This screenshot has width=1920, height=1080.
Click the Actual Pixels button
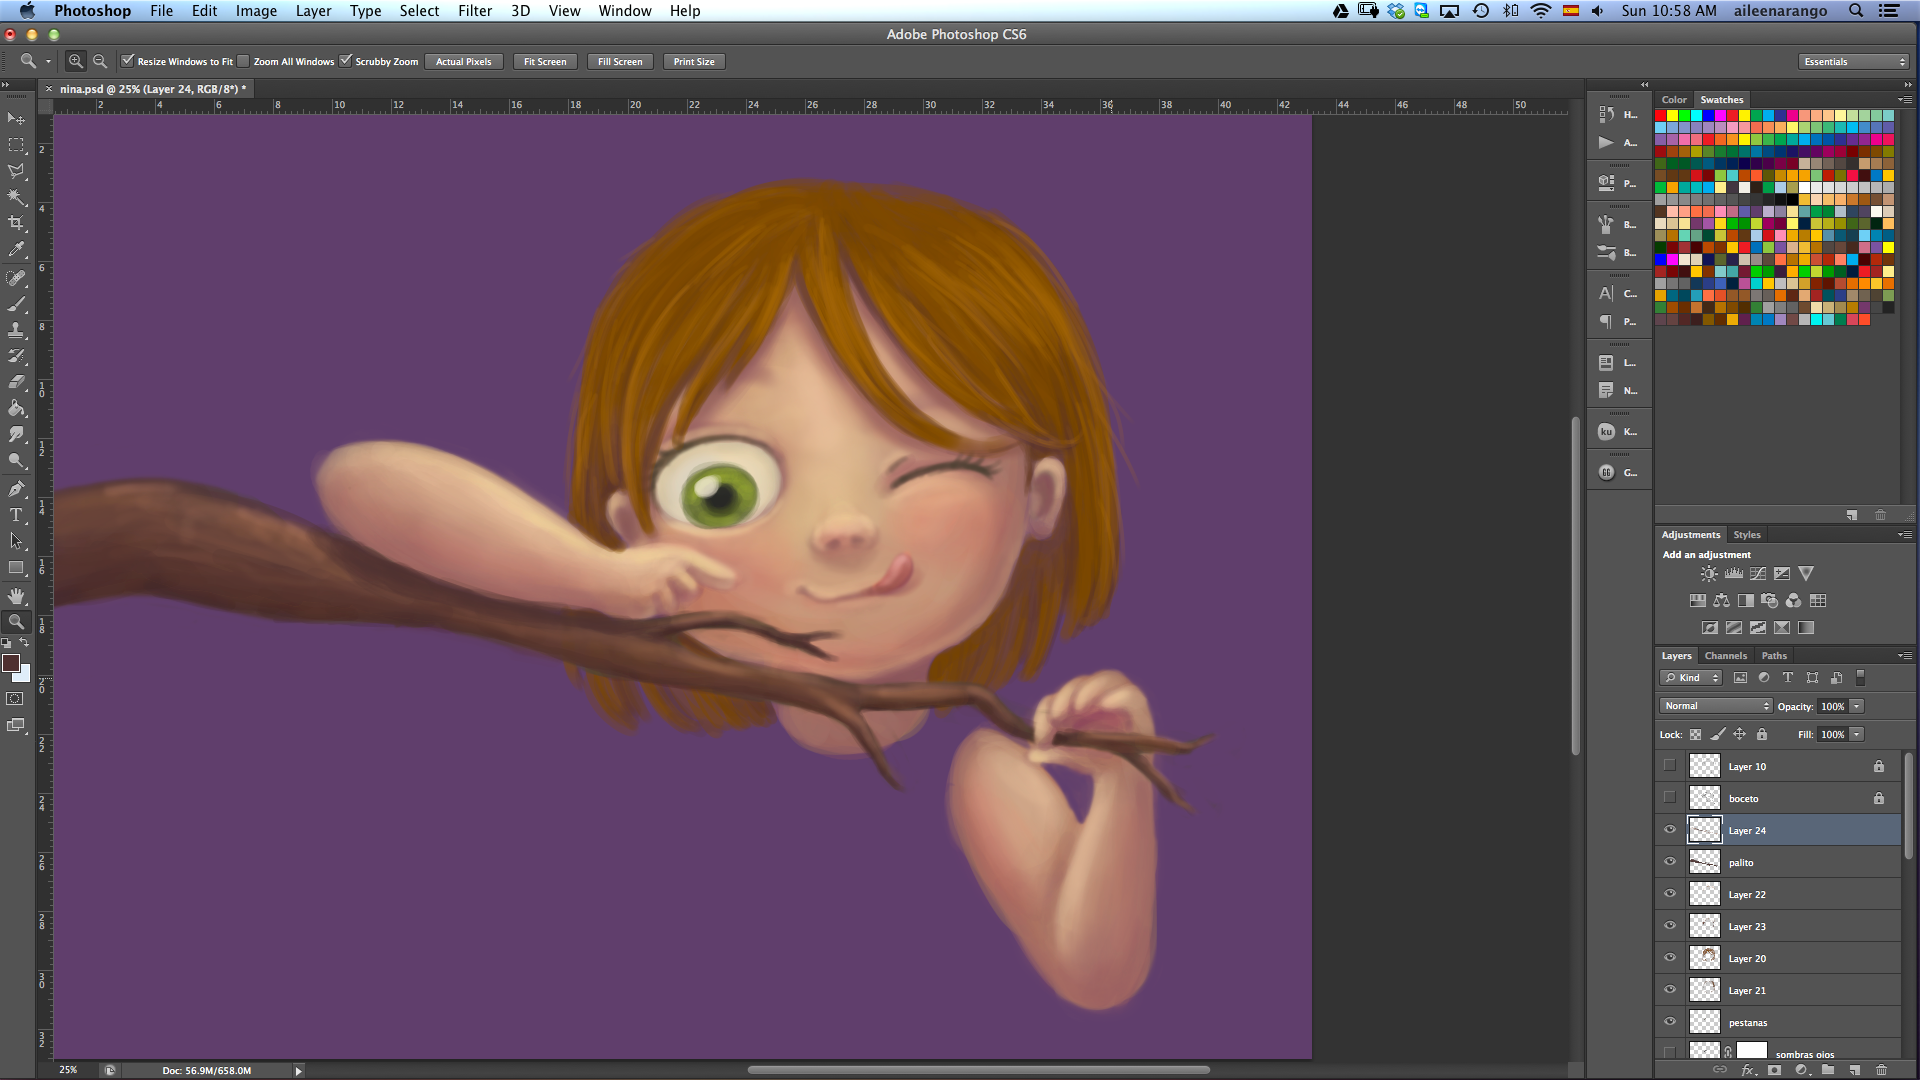[463, 61]
